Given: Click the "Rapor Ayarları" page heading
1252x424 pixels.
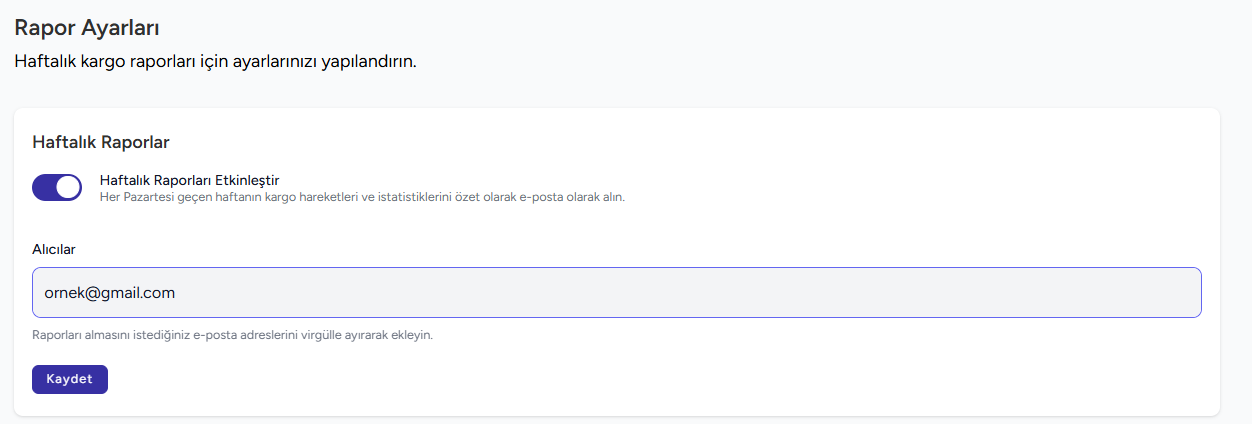Looking at the screenshot, I should tap(87, 28).
